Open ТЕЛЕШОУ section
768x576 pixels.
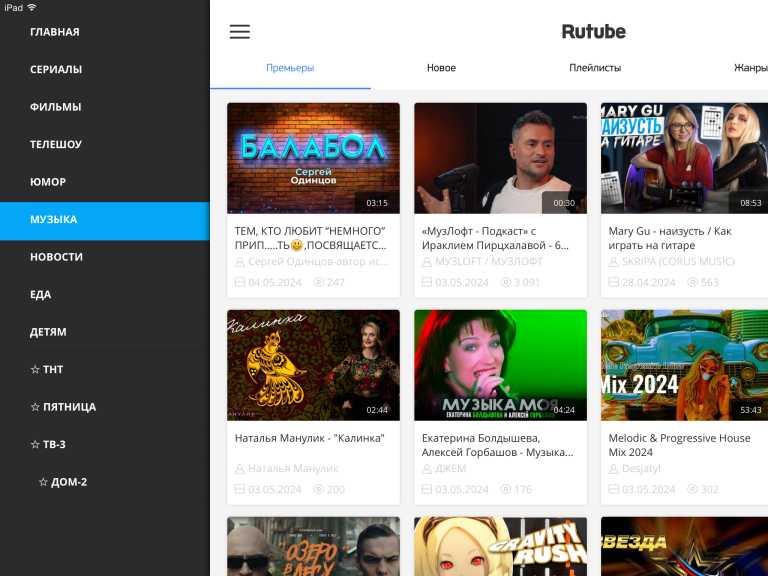[104, 144]
